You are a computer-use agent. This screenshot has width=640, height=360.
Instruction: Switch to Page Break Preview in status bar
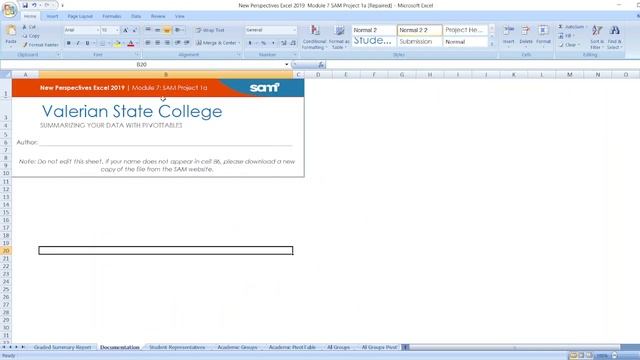pyautogui.click(x=589, y=356)
